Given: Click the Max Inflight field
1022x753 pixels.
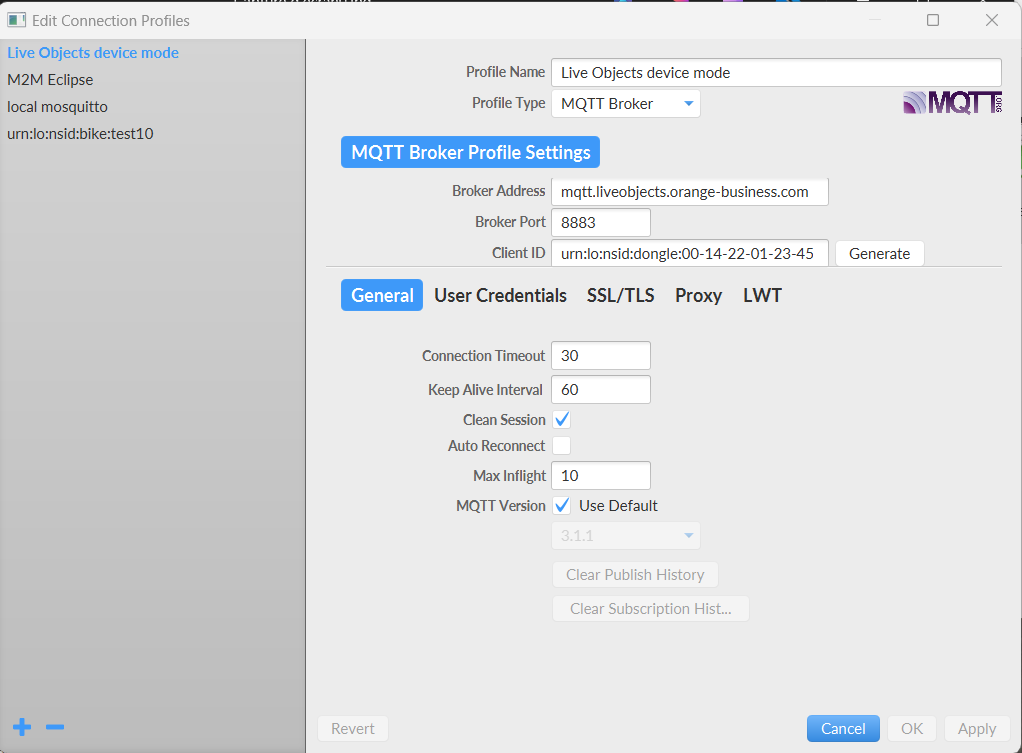Looking at the screenshot, I should pyautogui.click(x=601, y=475).
